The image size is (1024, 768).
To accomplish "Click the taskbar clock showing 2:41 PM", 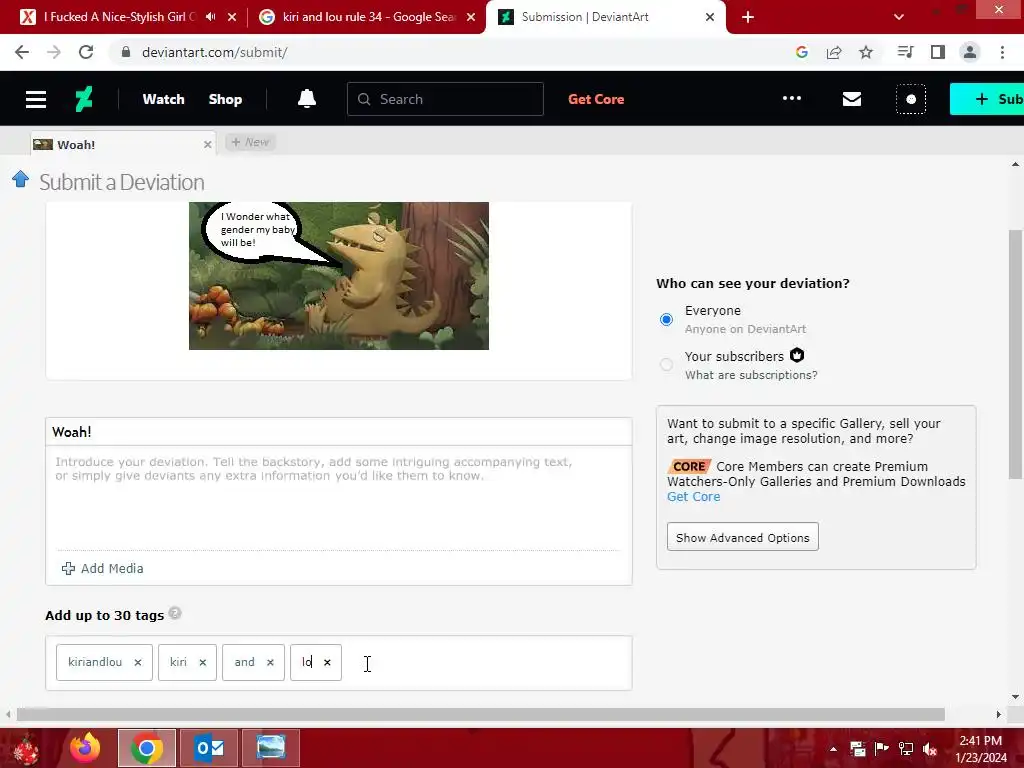I will pos(980,749).
